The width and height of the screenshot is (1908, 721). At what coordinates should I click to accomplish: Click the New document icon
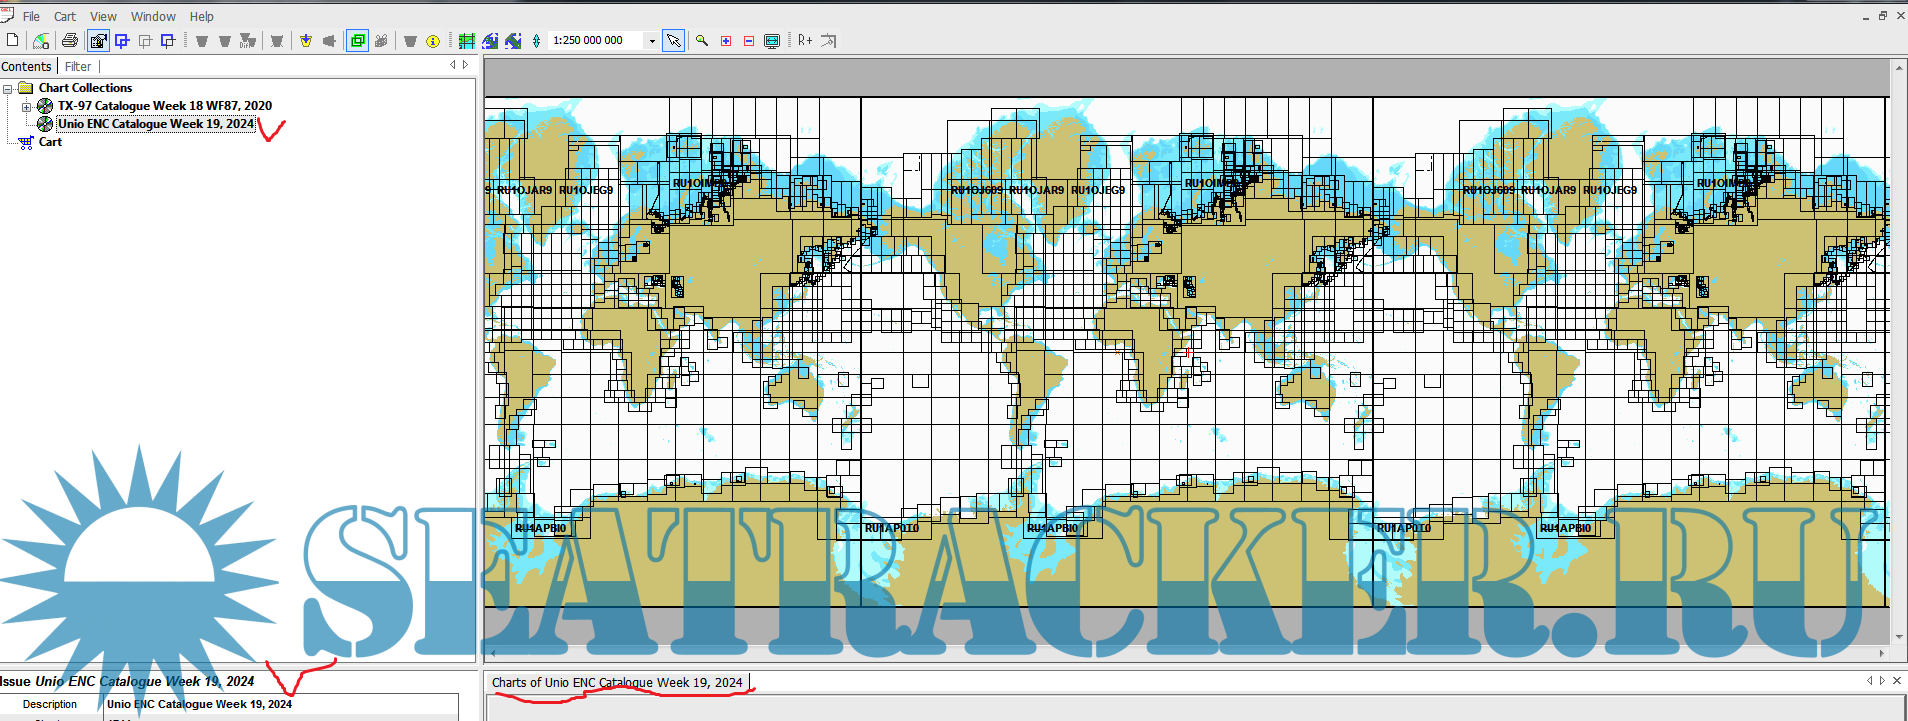point(12,40)
